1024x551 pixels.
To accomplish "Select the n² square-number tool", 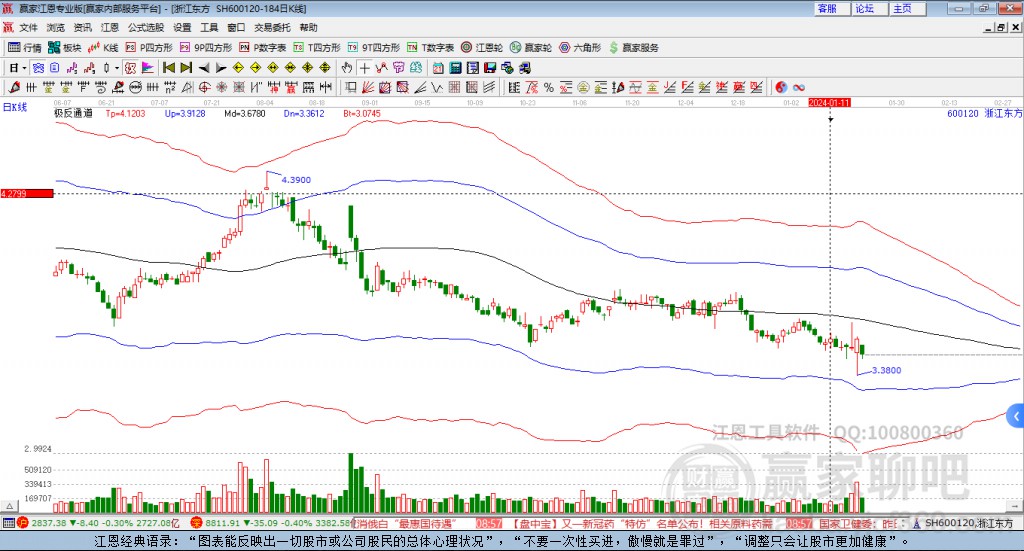I will [x=169, y=87].
